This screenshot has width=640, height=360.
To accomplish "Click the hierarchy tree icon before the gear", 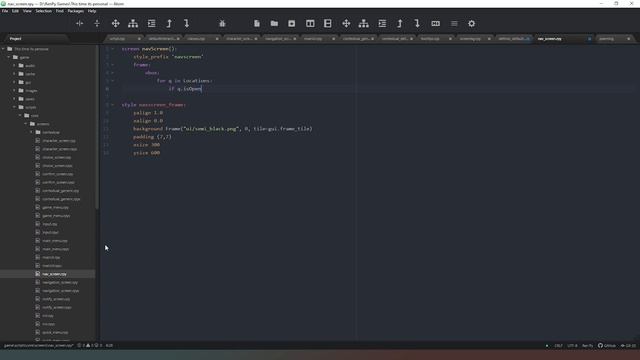I will pyautogui.click(x=364, y=24).
